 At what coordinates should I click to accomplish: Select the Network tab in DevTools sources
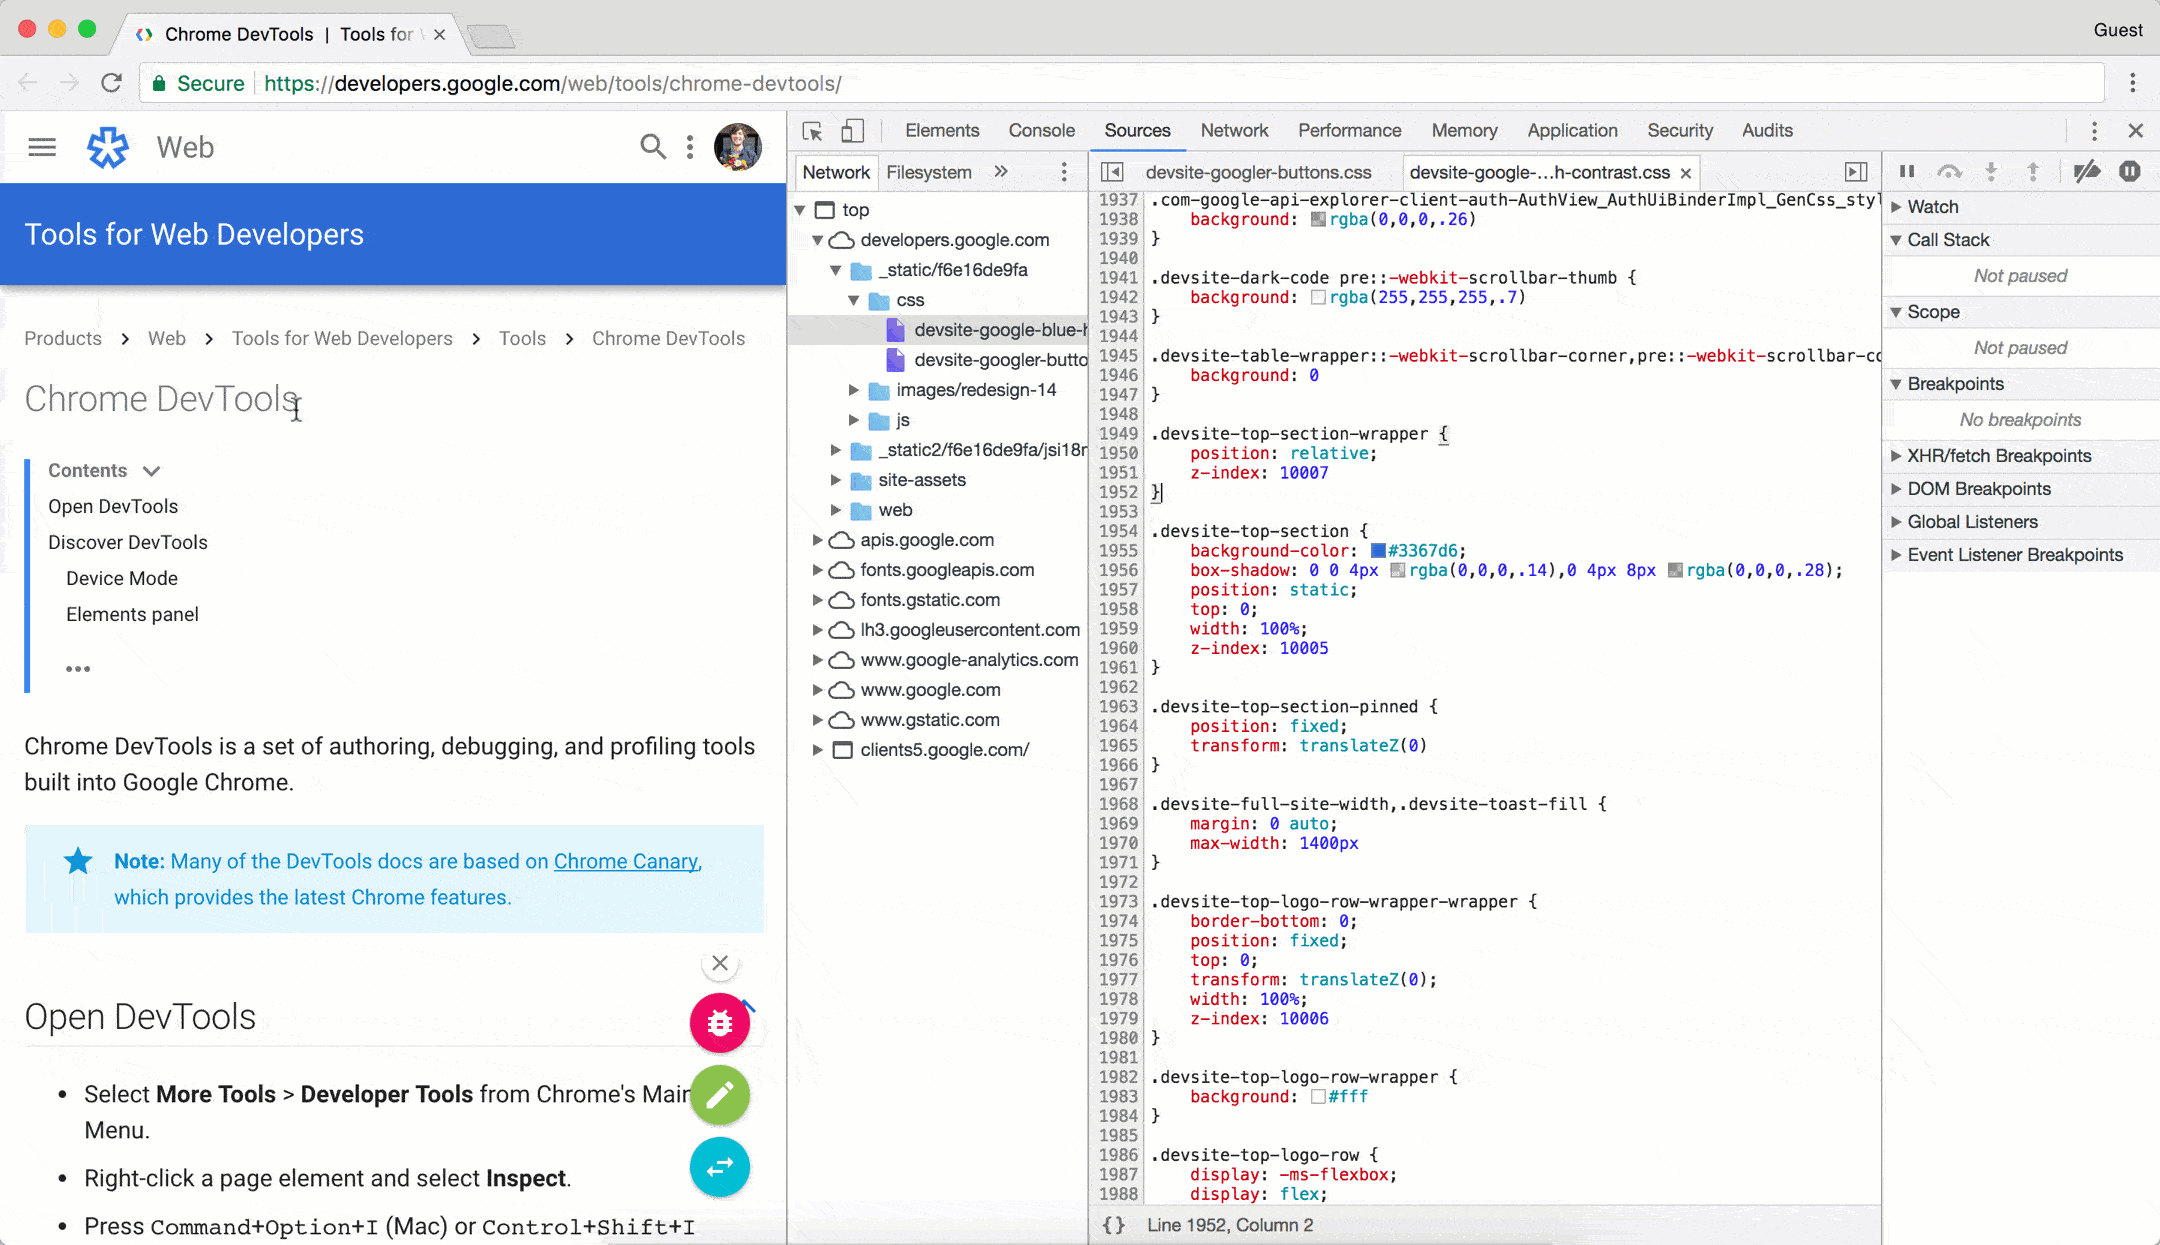(x=837, y=172)
